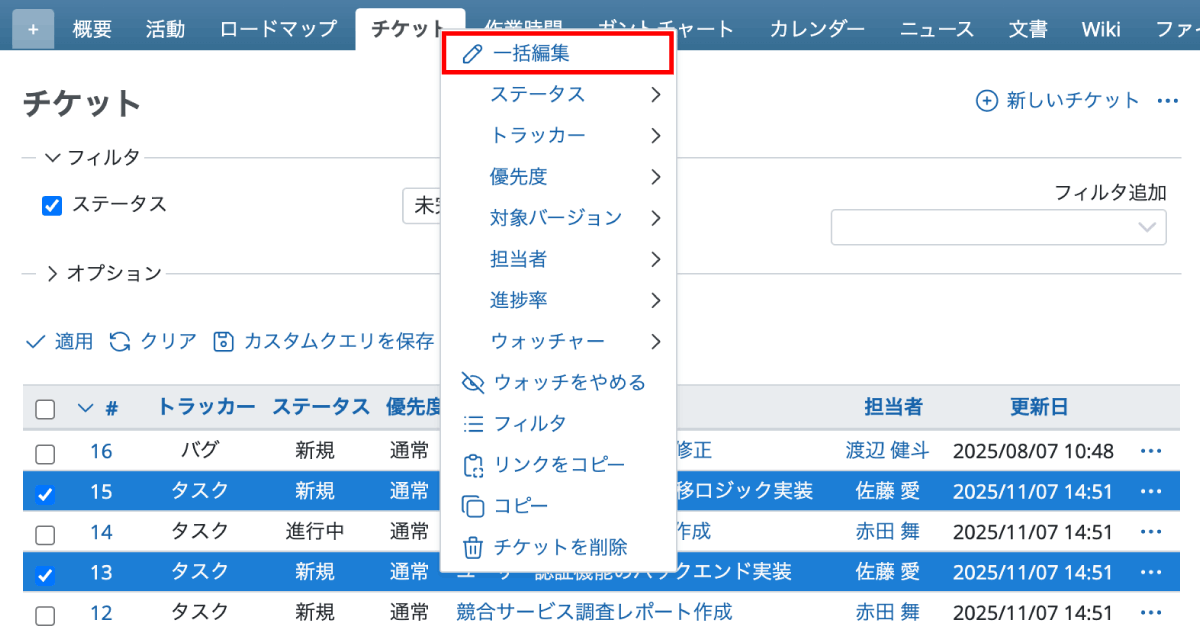The width and height of the screenshot is (1200, 630).
Task: Click the filter list icon in context menu
Action: [472, 424]
